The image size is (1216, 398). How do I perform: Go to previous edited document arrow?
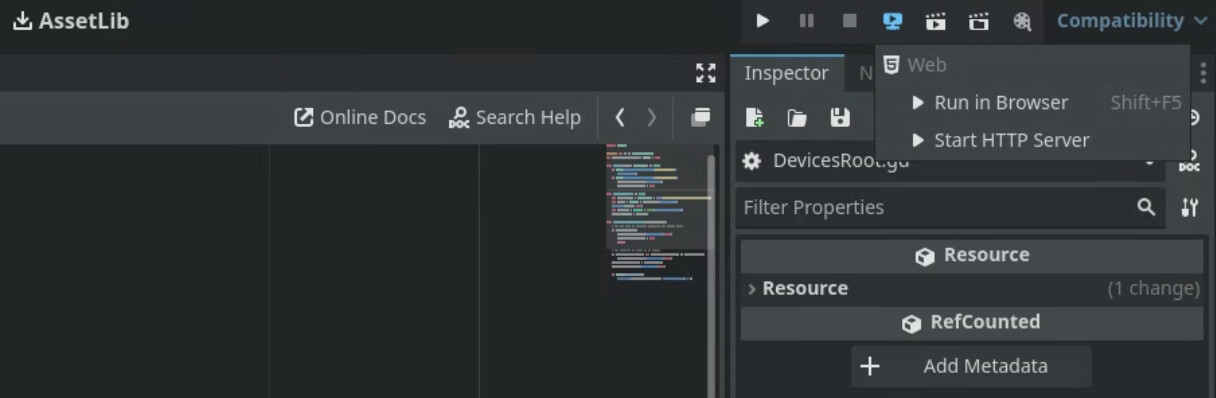(620, 117)
